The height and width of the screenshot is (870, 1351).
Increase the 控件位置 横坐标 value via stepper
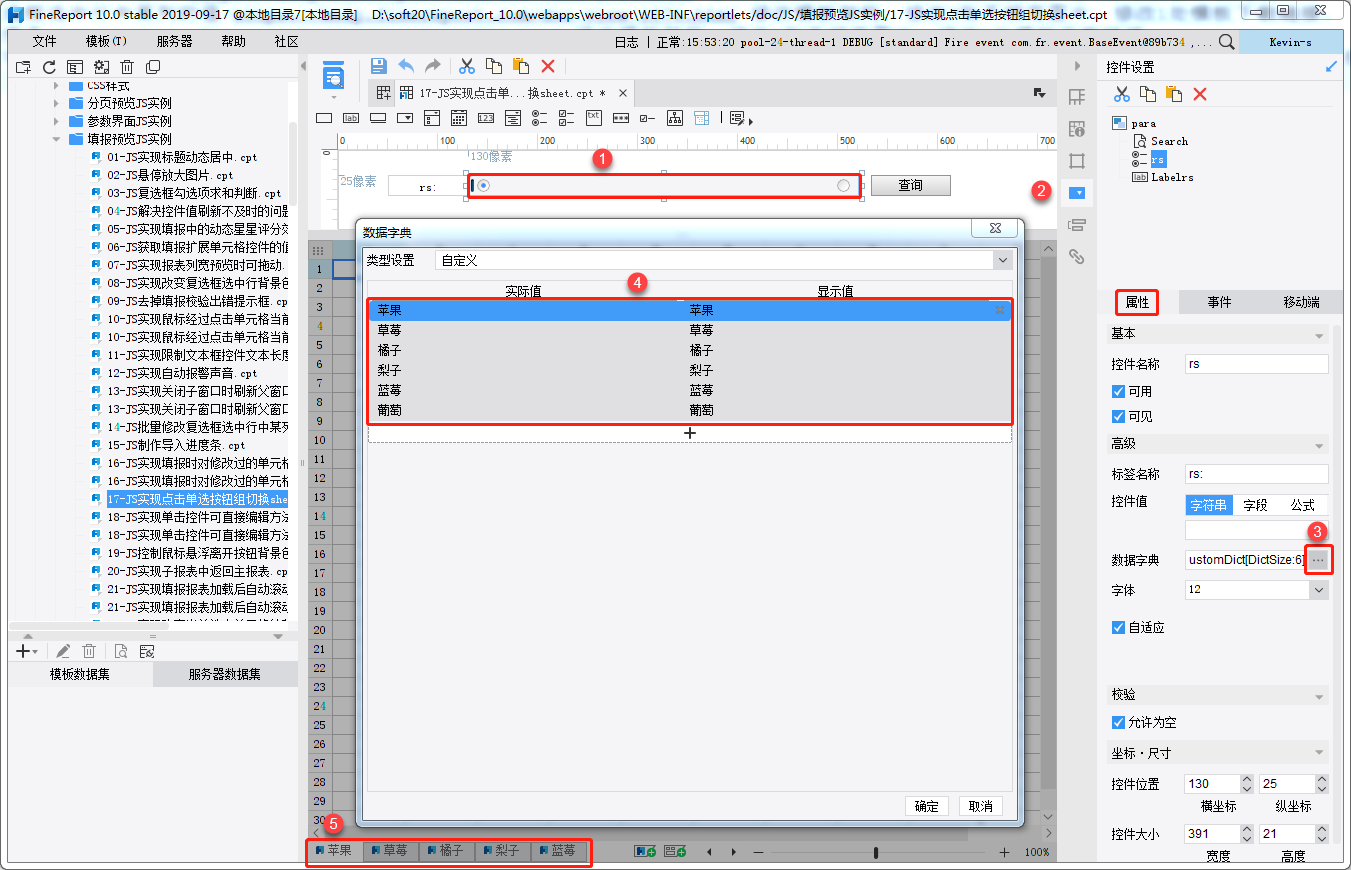tap(1246, 779)
